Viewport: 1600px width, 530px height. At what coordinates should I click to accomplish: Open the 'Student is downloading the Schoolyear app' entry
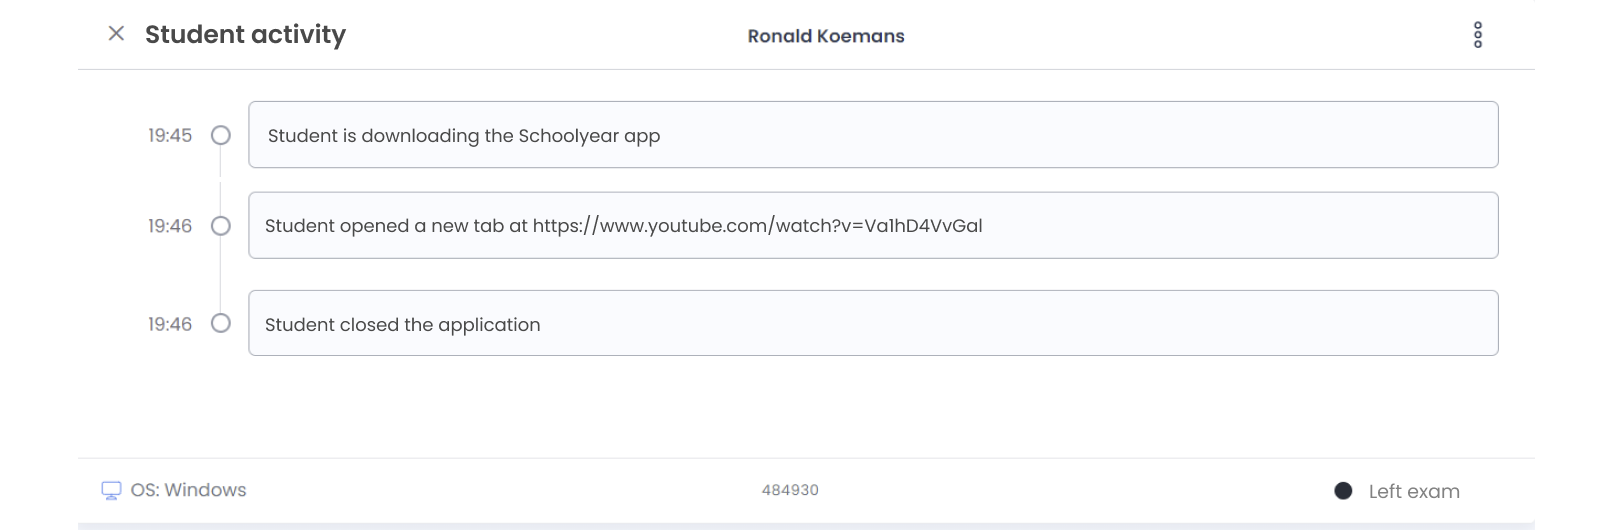872,135
